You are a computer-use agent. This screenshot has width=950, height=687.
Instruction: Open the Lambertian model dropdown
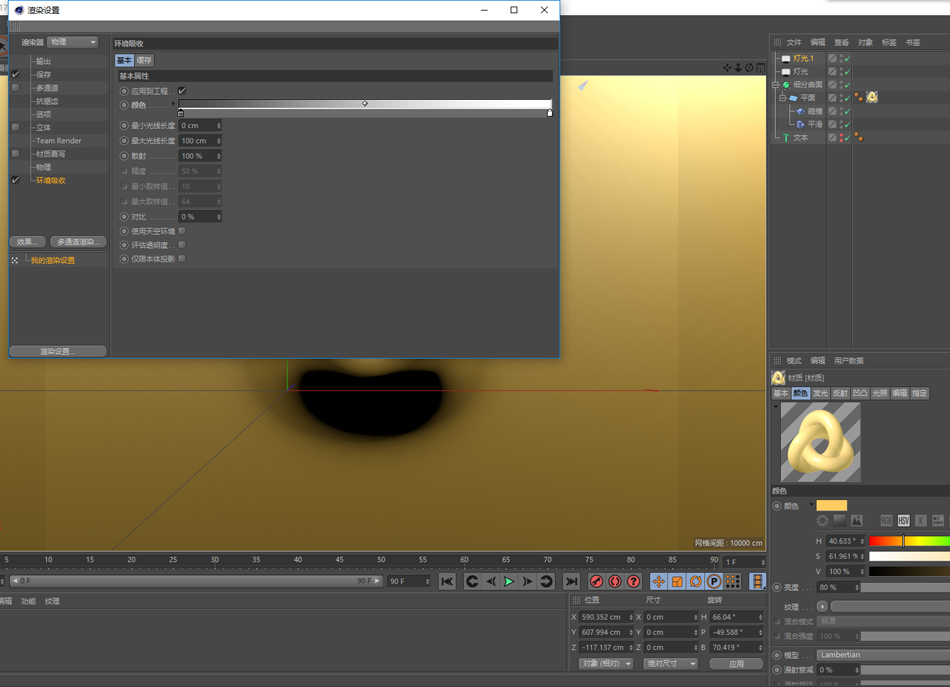tap(883, 655)
